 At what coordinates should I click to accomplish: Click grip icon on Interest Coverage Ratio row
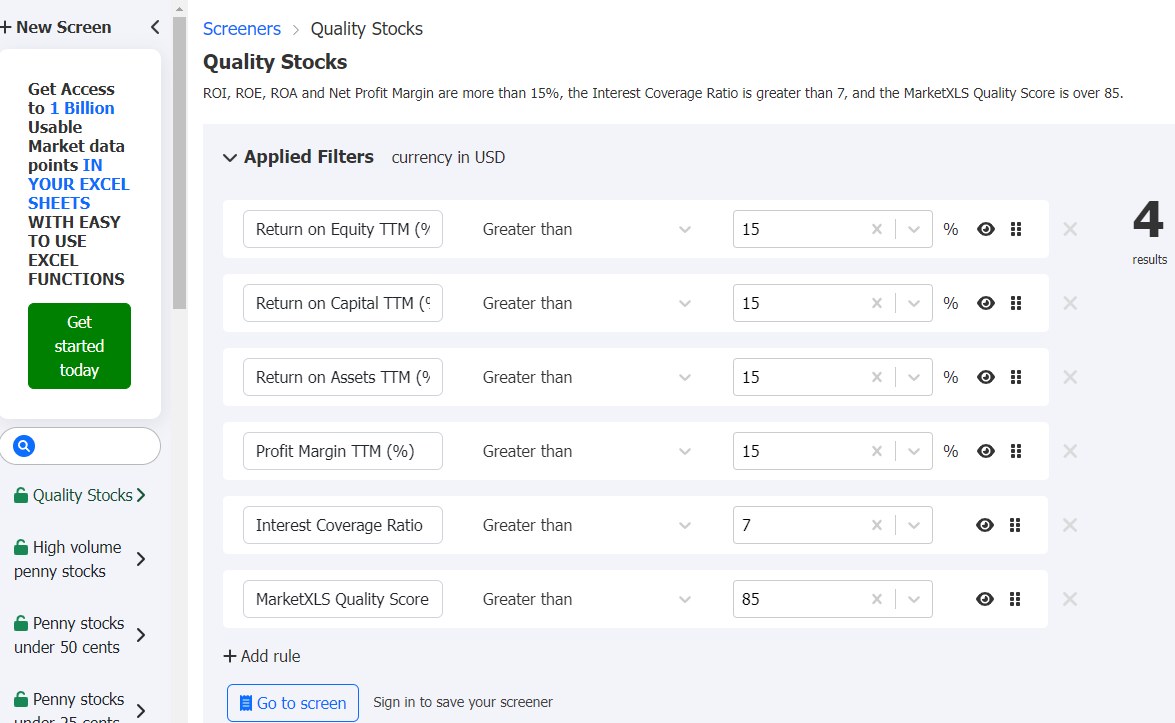tap(1015, 525)
